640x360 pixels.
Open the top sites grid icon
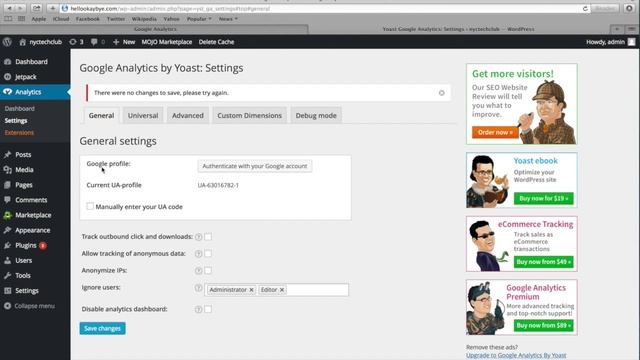[21, 19]
